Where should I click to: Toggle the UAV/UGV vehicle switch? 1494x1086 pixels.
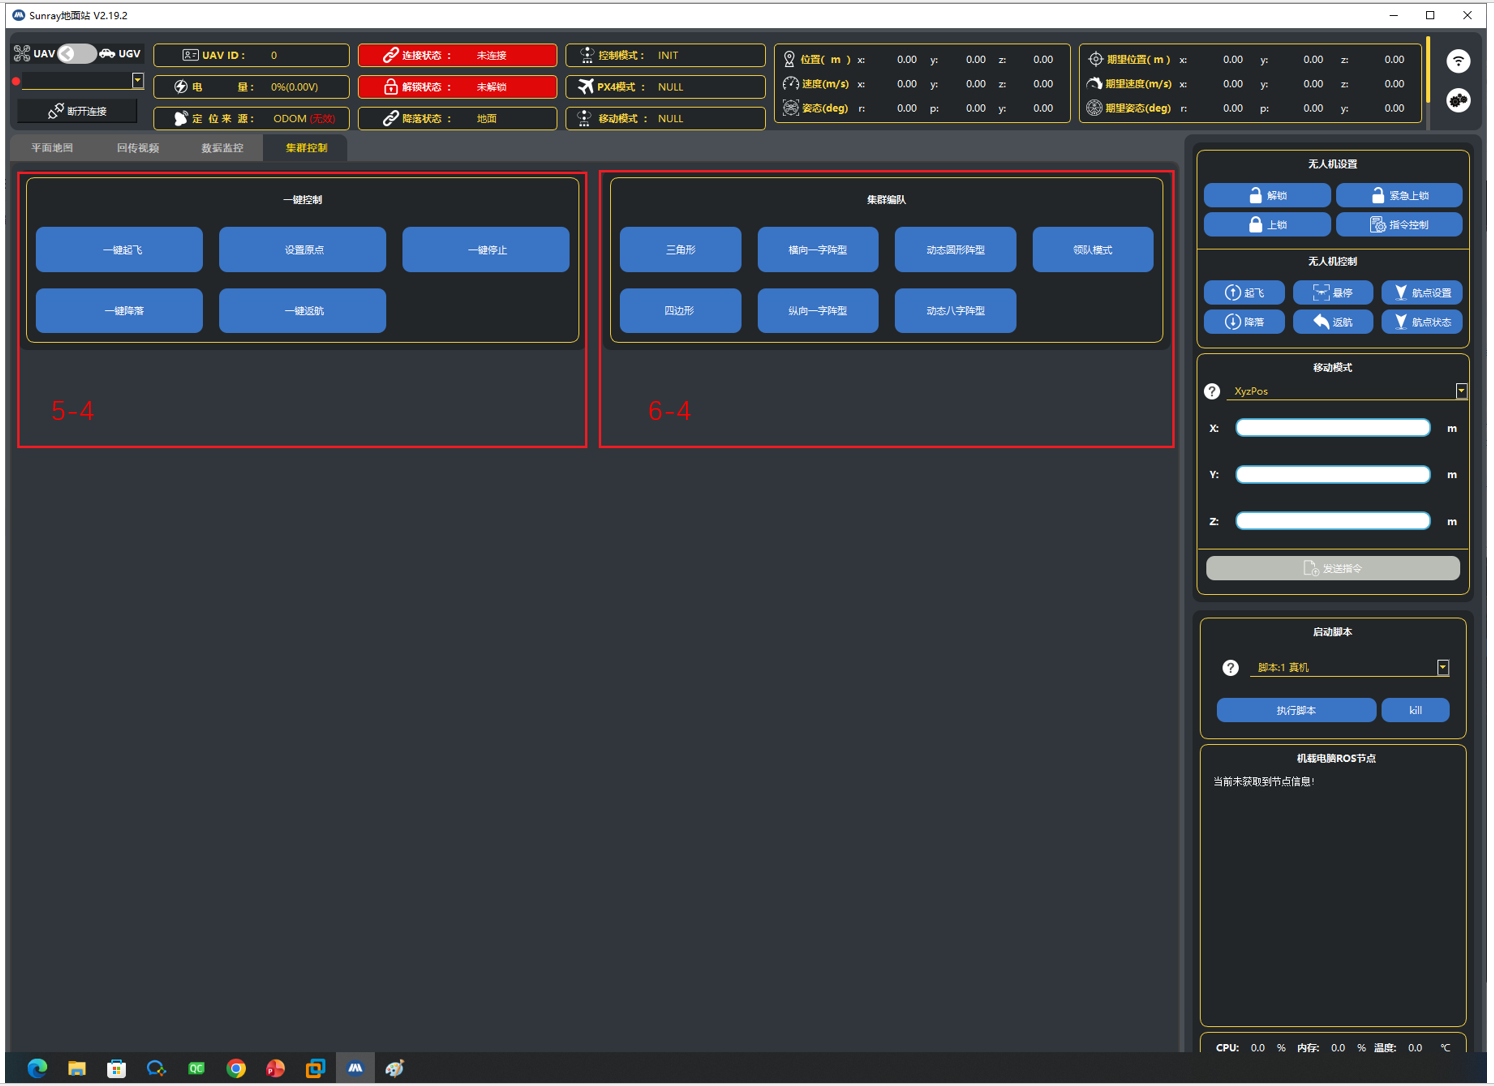pyautogui.click(x=77, y=53)
